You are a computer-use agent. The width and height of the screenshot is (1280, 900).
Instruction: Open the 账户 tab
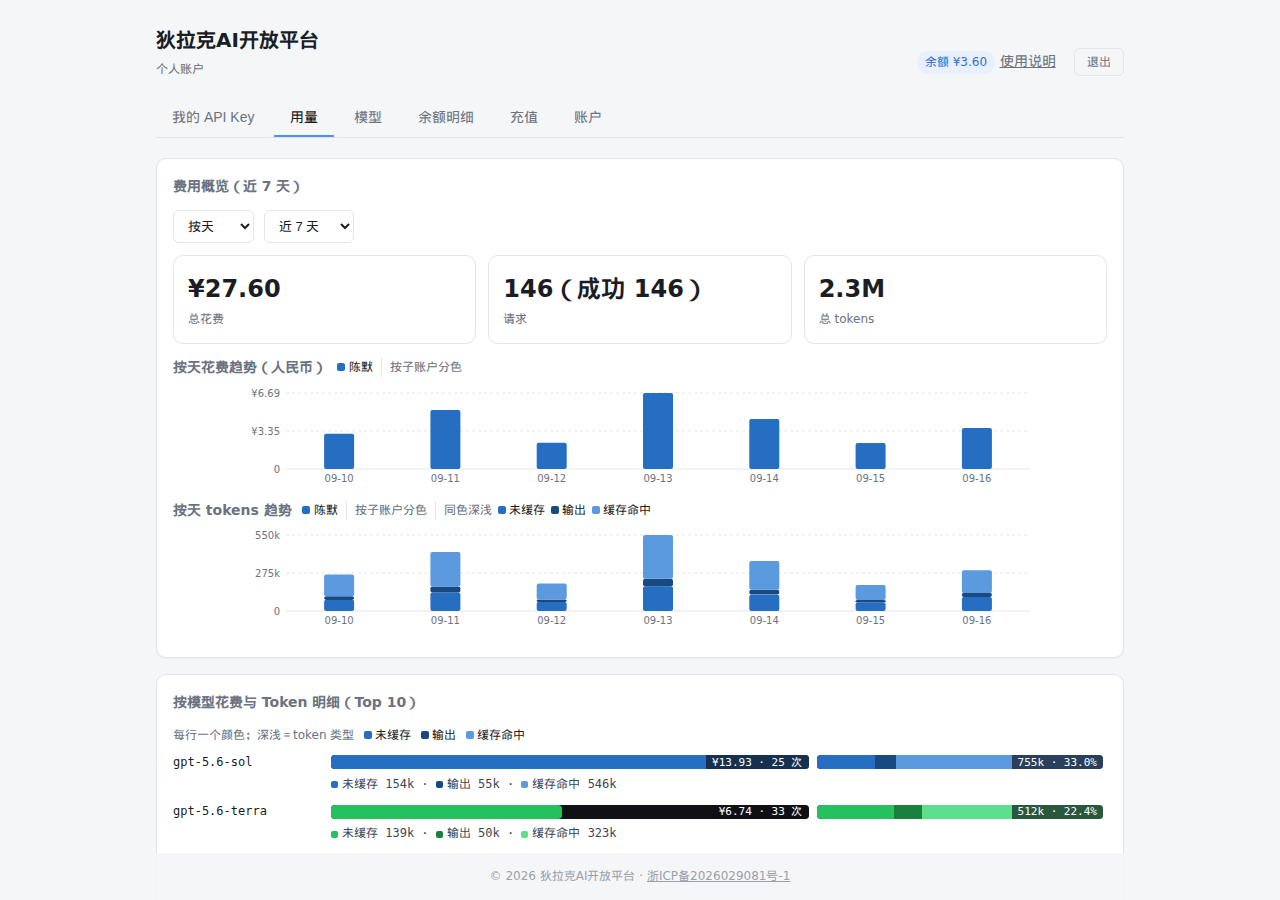tap(588, 117)
